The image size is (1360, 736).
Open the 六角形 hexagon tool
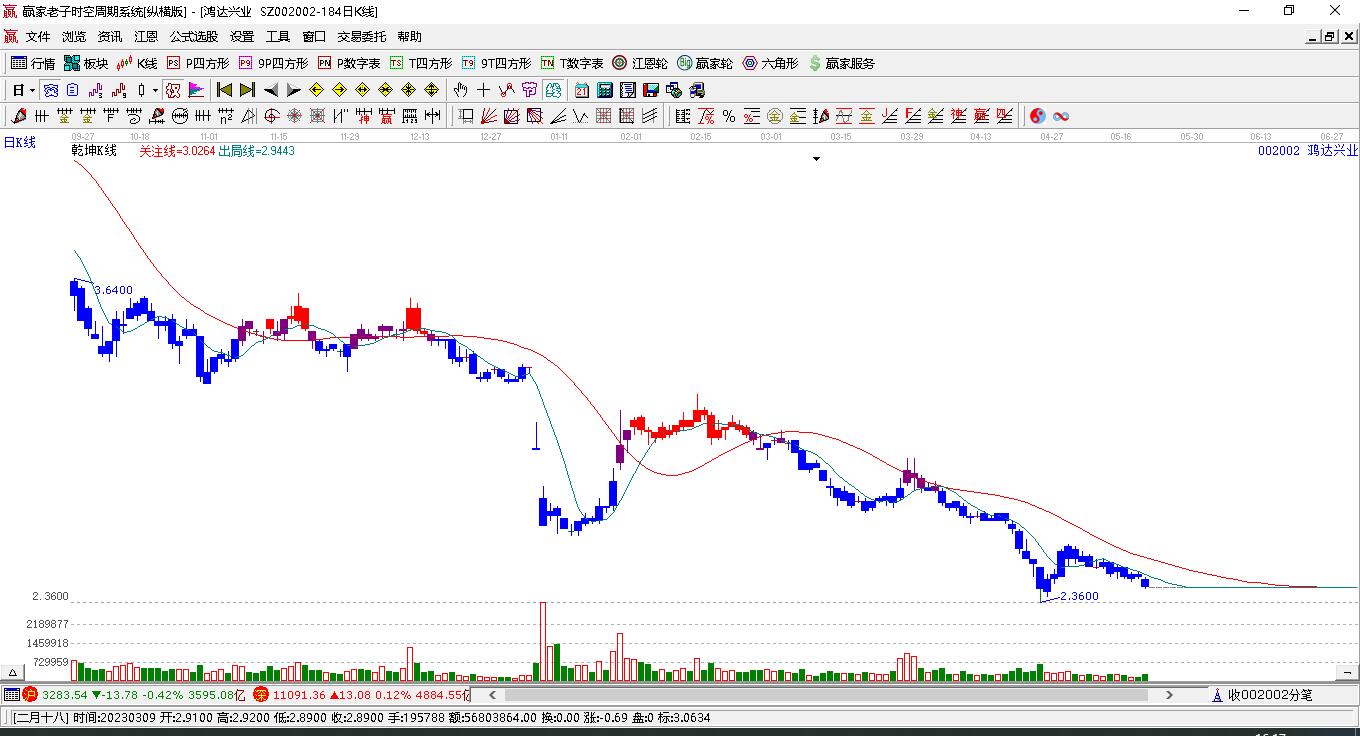770,63
